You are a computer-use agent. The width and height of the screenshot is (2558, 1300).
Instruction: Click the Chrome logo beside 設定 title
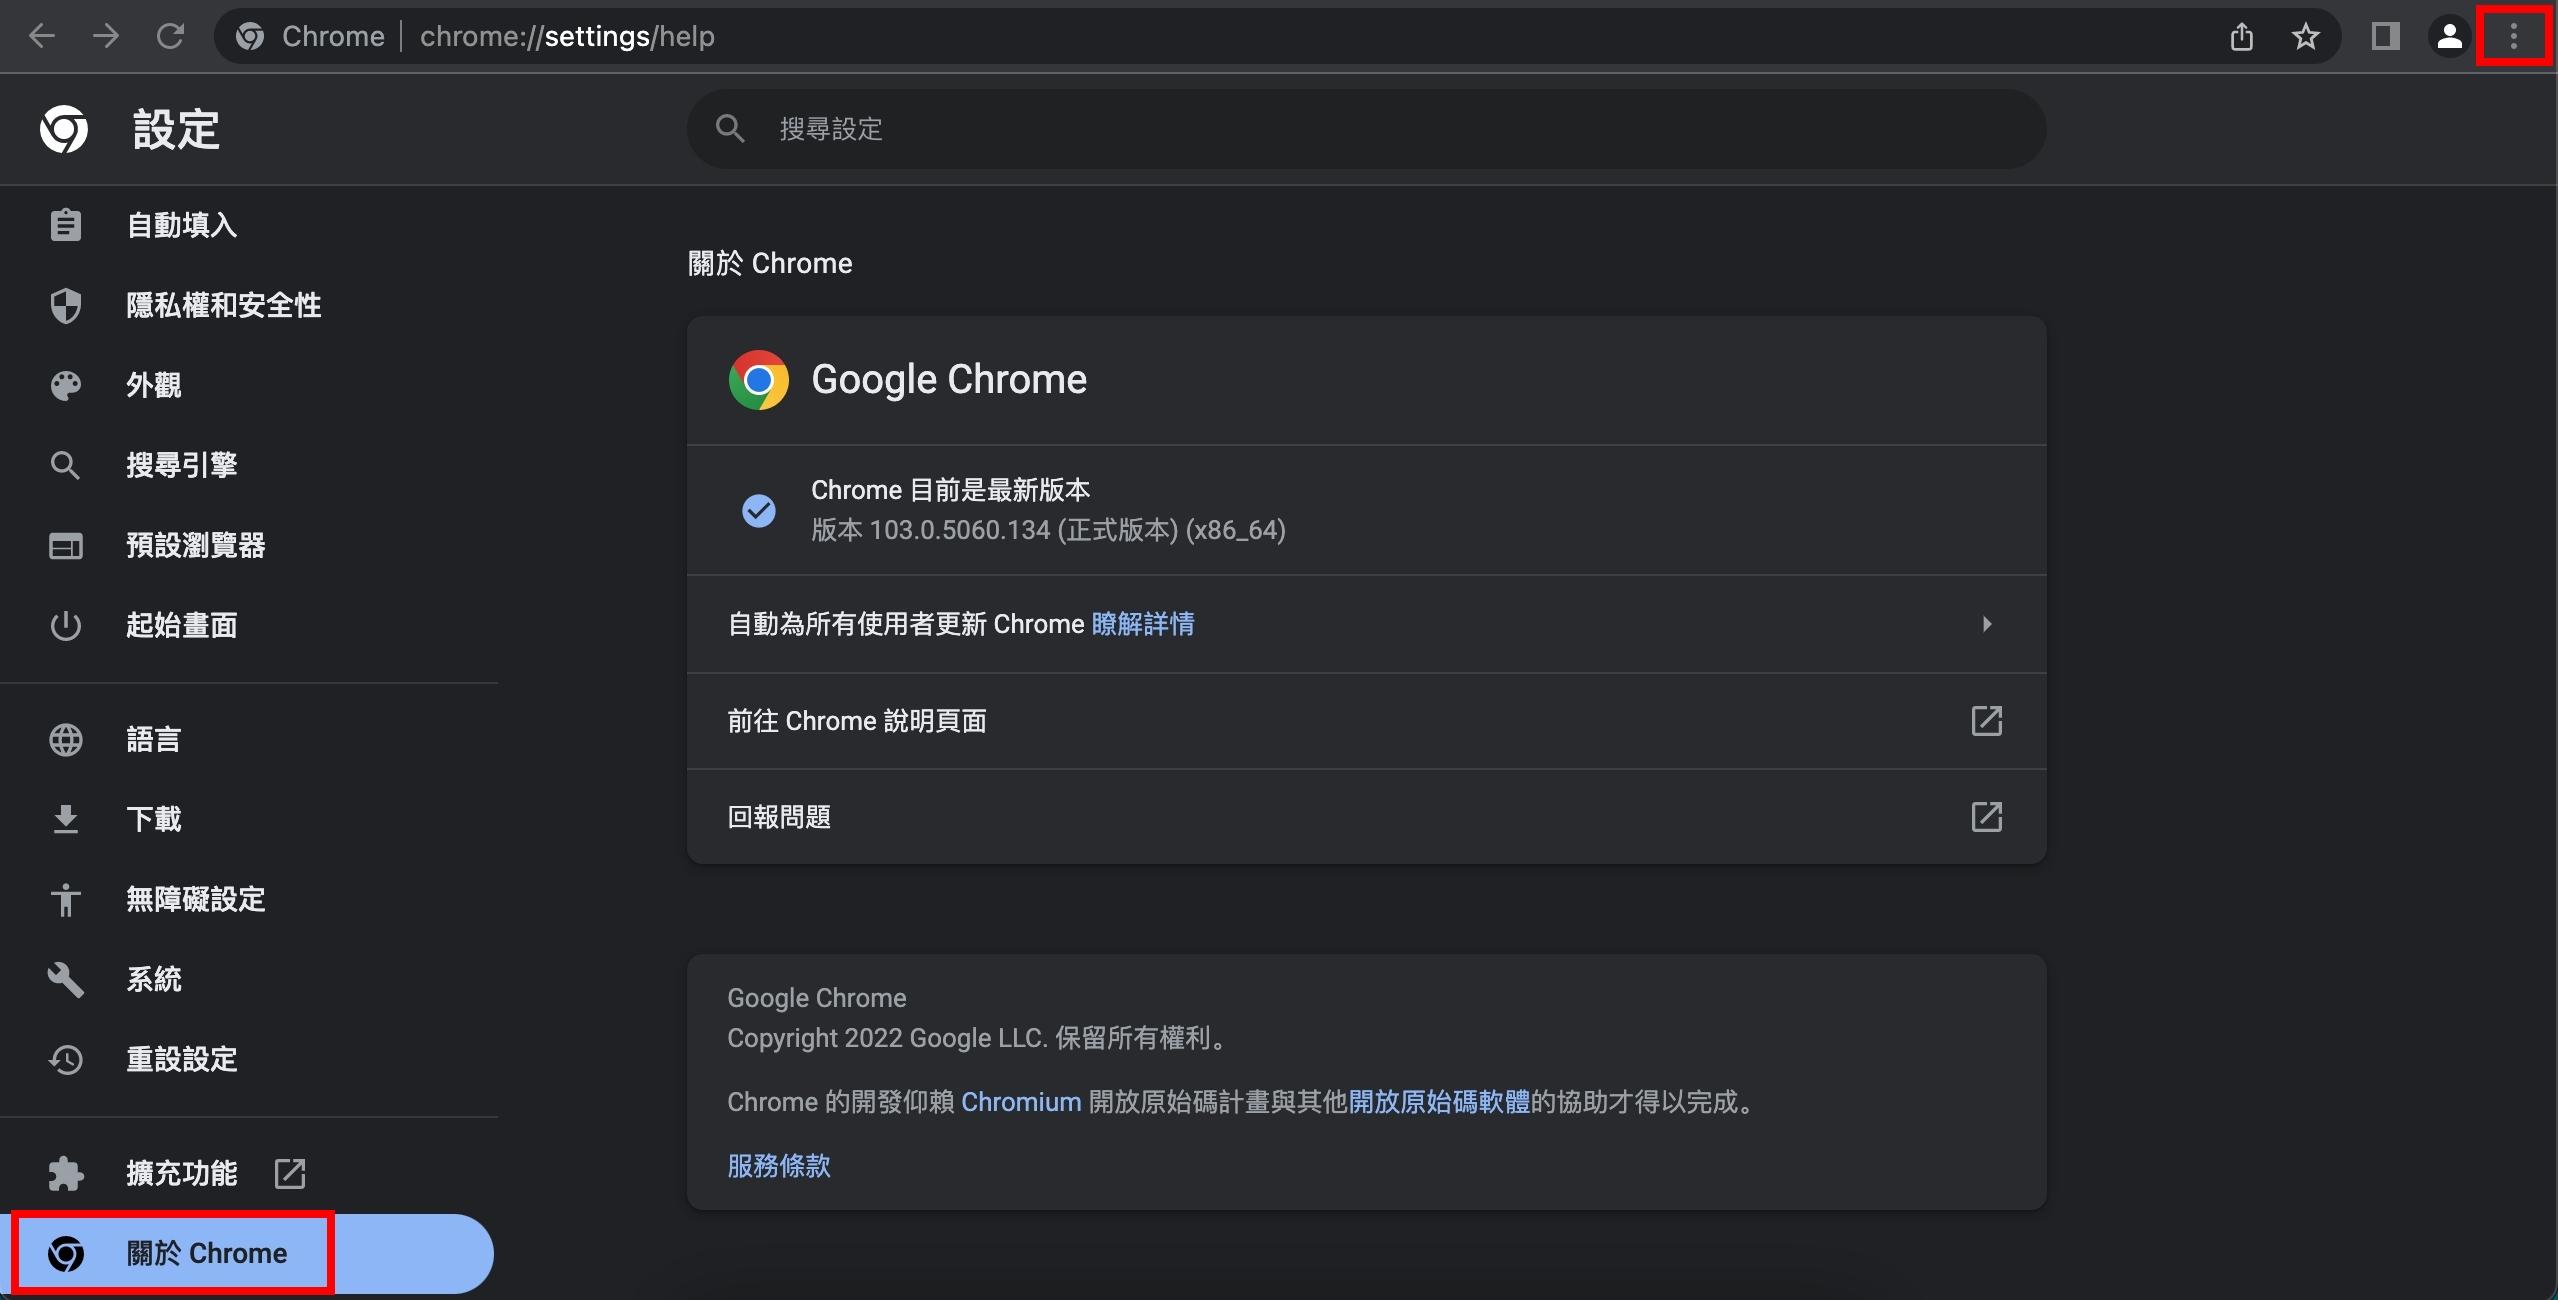pos(64,129)
